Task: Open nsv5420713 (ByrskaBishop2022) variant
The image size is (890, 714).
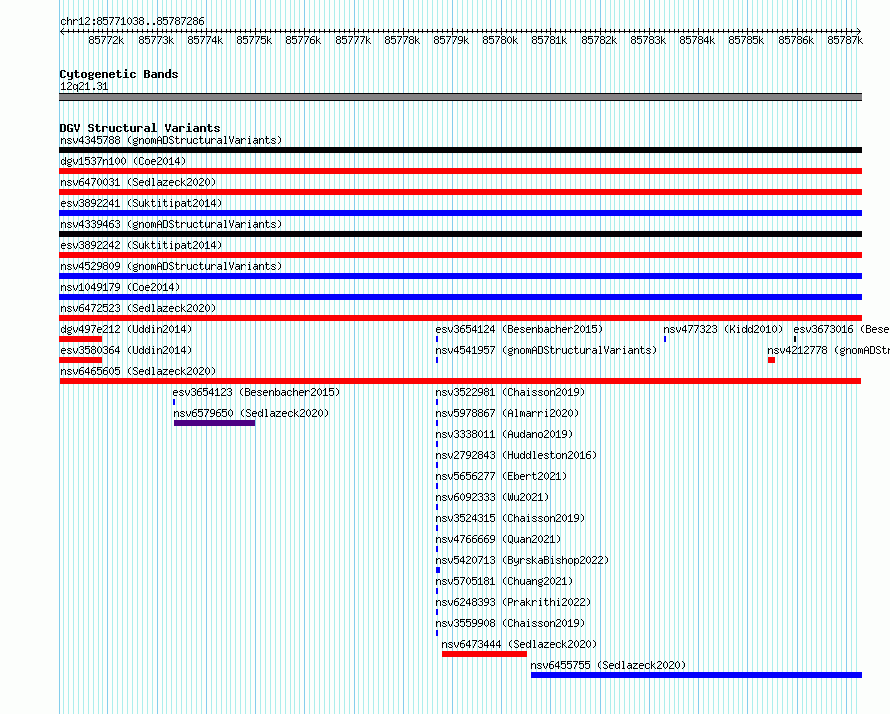Action: (x=522, y=560)
